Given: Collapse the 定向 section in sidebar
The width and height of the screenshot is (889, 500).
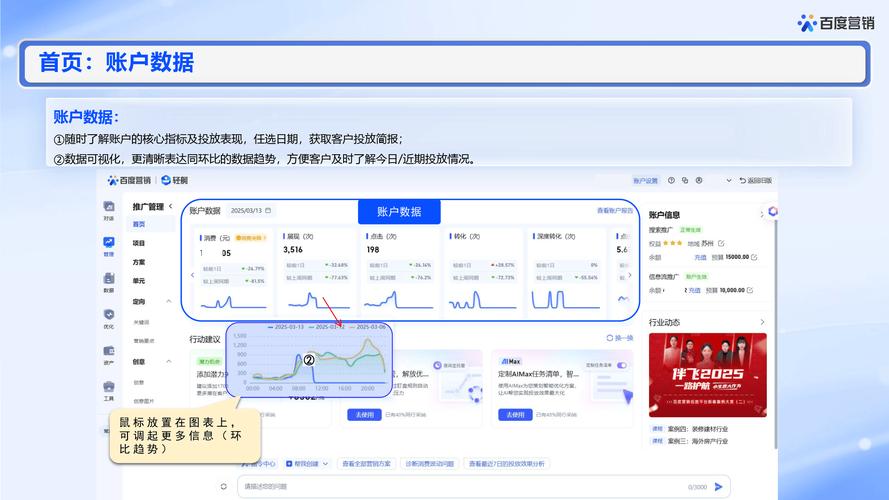Looking at the screenshot, I should (168, 302).
